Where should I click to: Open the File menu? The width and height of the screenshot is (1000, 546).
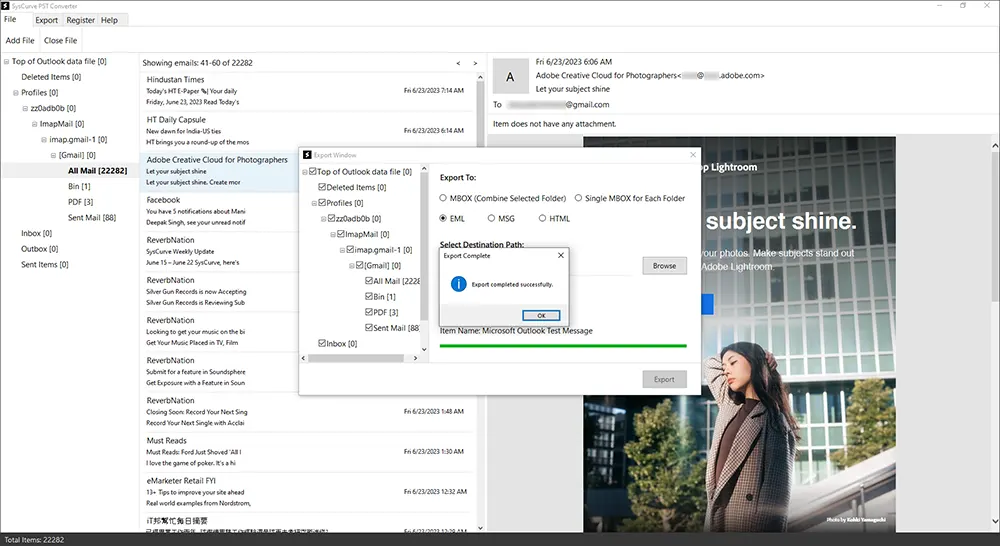tap(10, 19)
